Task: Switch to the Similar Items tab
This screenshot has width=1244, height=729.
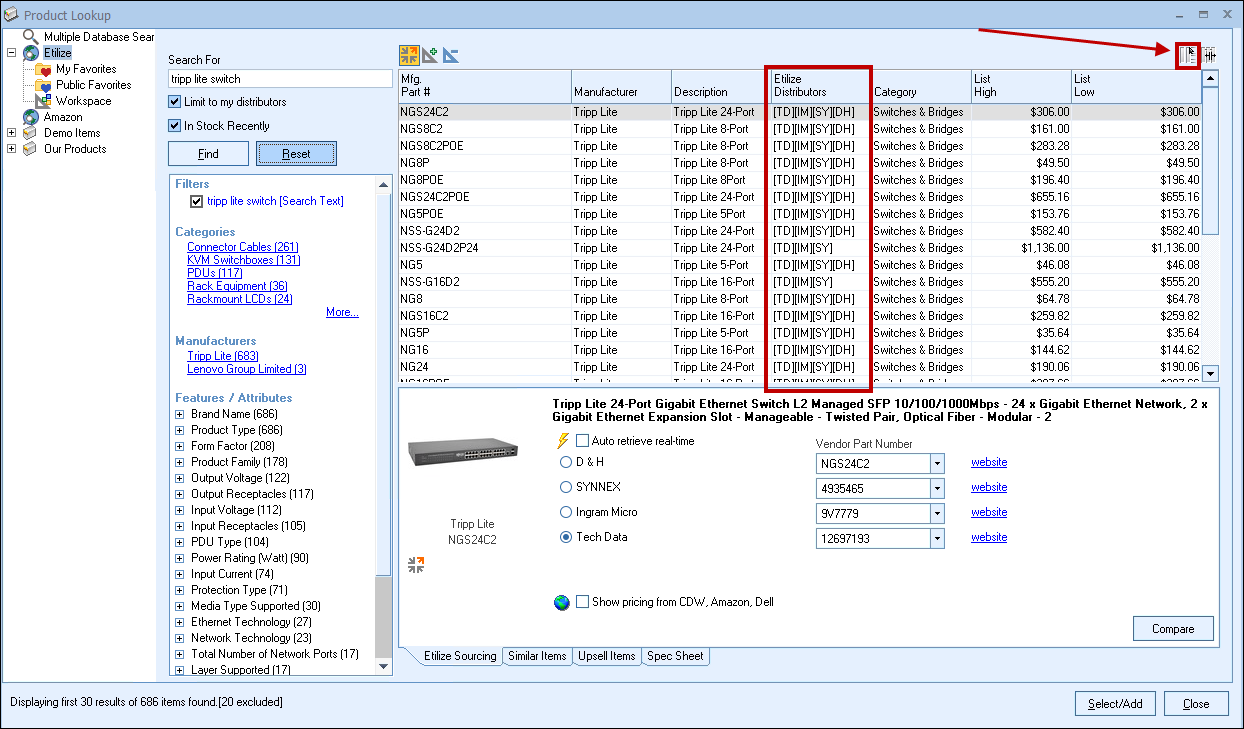Action: [x=537, y=656]
